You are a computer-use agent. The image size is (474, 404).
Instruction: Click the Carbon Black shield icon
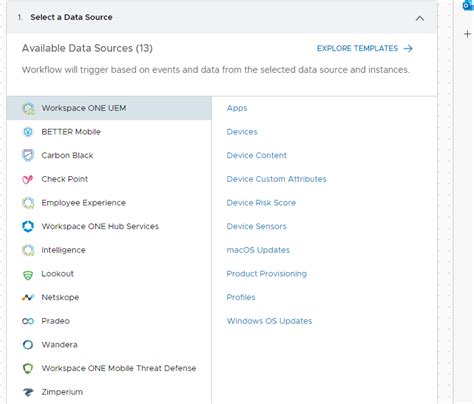pyautogui.click(x=28, y=155)
